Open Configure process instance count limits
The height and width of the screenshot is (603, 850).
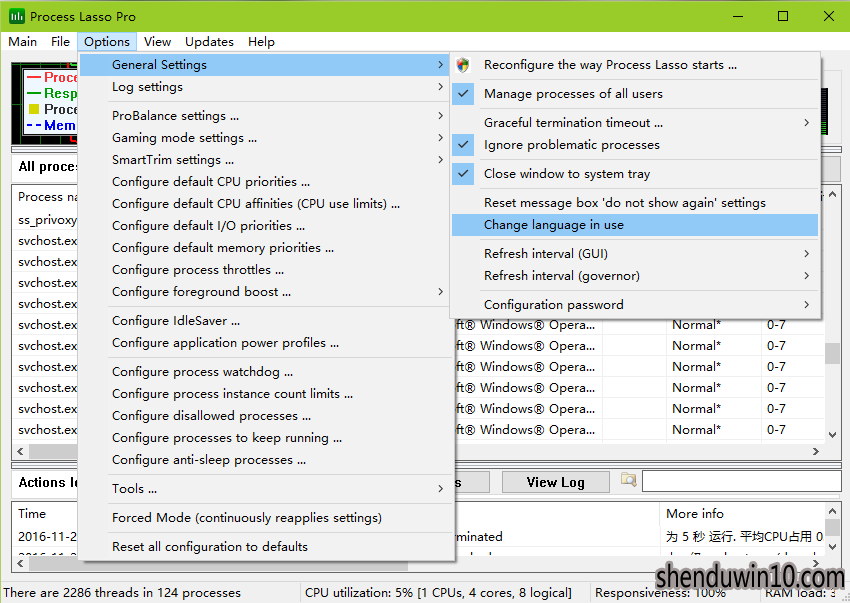(x=265, y=394)
